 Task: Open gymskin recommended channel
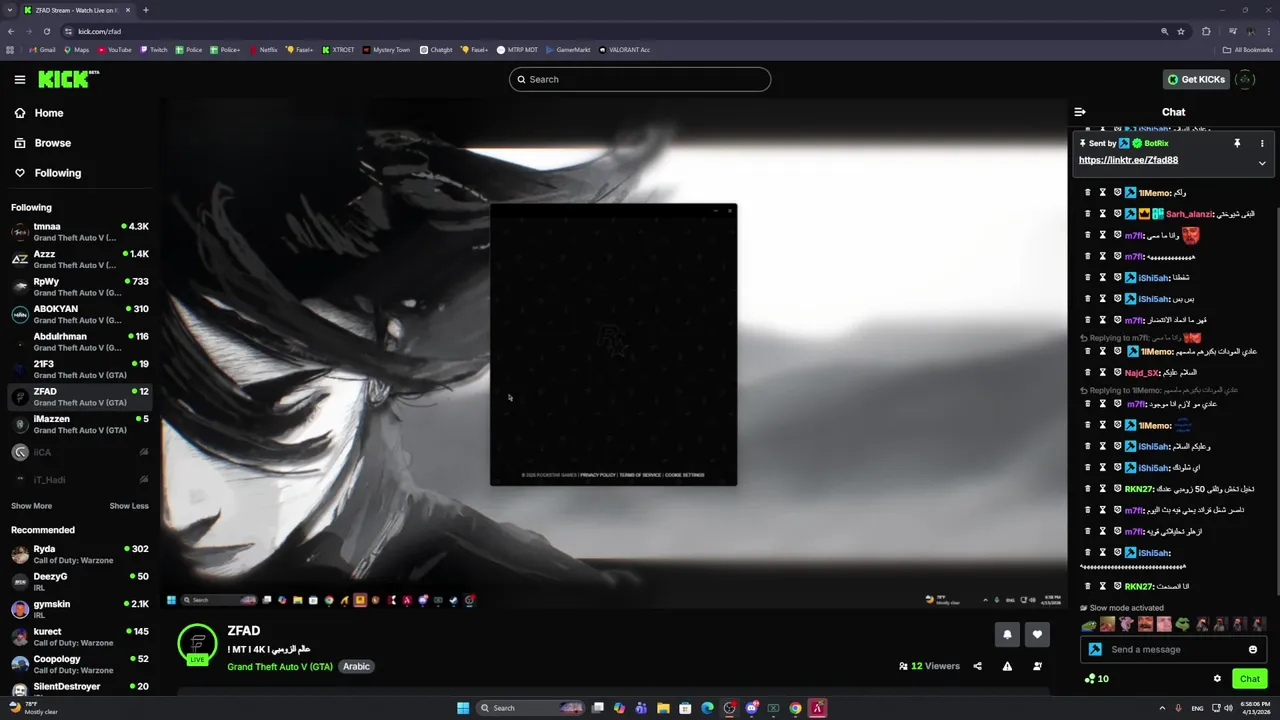pos(80,609)
